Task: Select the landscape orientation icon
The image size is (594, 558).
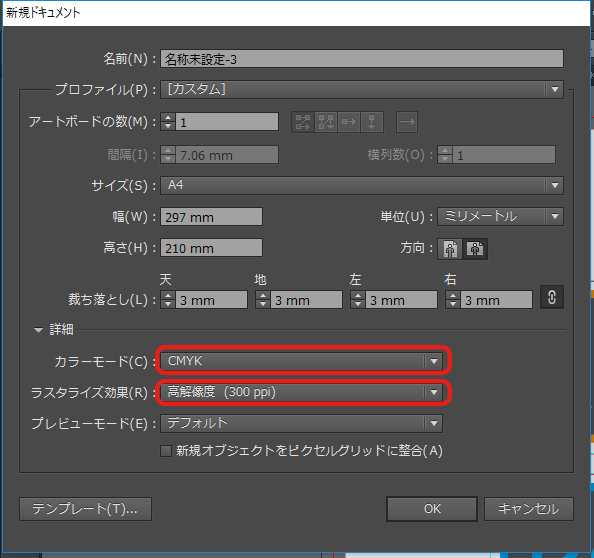Action: pos(475,249)
